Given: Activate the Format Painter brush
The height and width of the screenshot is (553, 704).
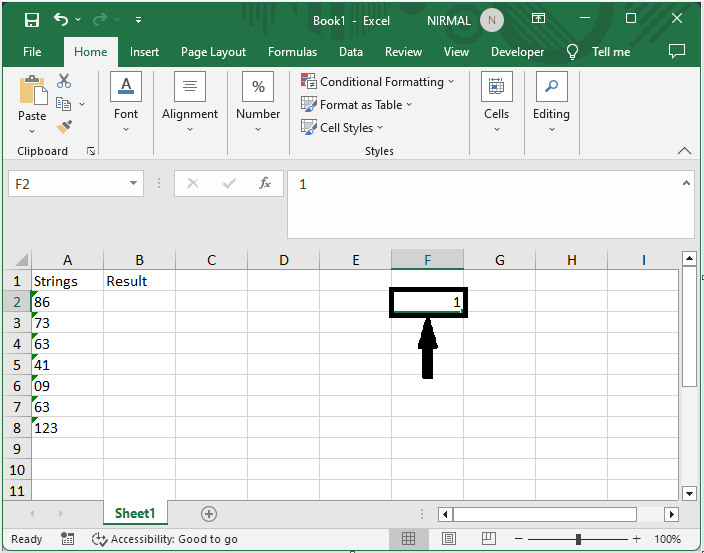Looking at the screenshot, I should tap(64, 127).
